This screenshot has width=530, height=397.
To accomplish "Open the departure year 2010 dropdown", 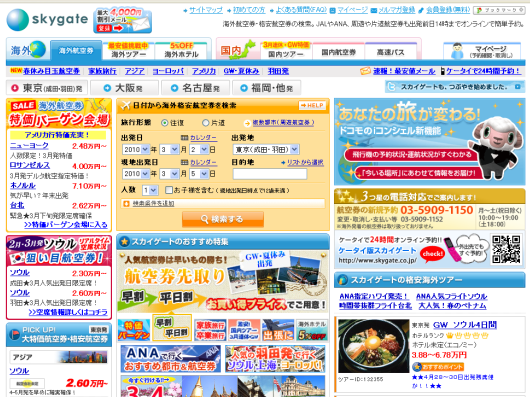I will click(136, 149).
